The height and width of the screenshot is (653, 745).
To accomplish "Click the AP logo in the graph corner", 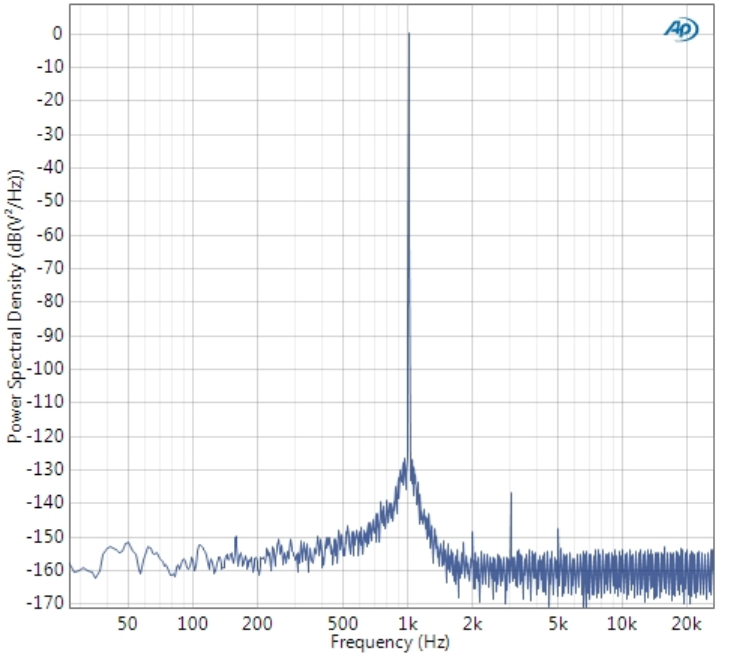I will coord(681,29).
